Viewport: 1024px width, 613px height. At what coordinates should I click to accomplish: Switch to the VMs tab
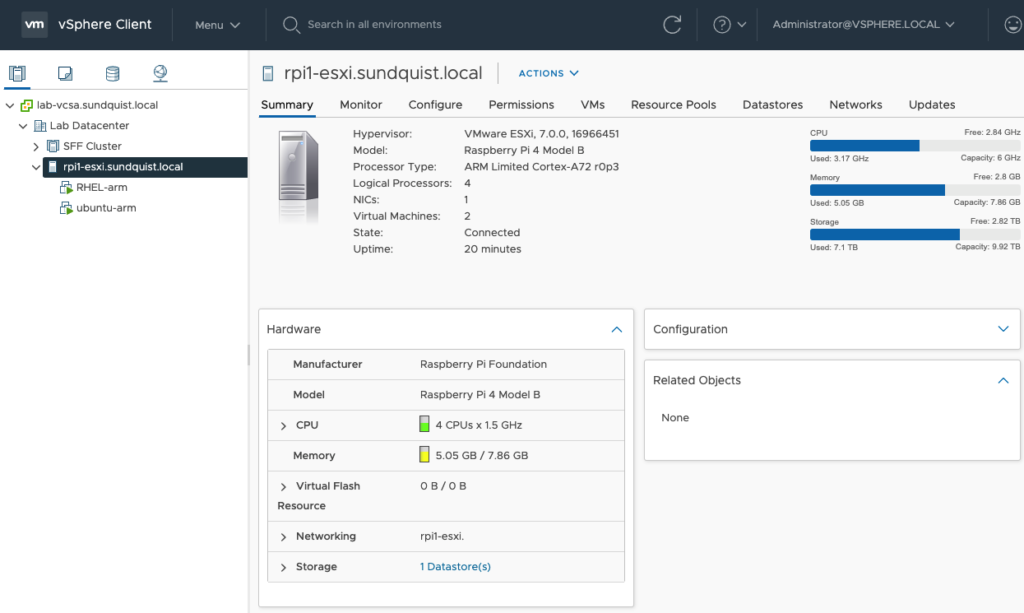(x=592, y=104)
